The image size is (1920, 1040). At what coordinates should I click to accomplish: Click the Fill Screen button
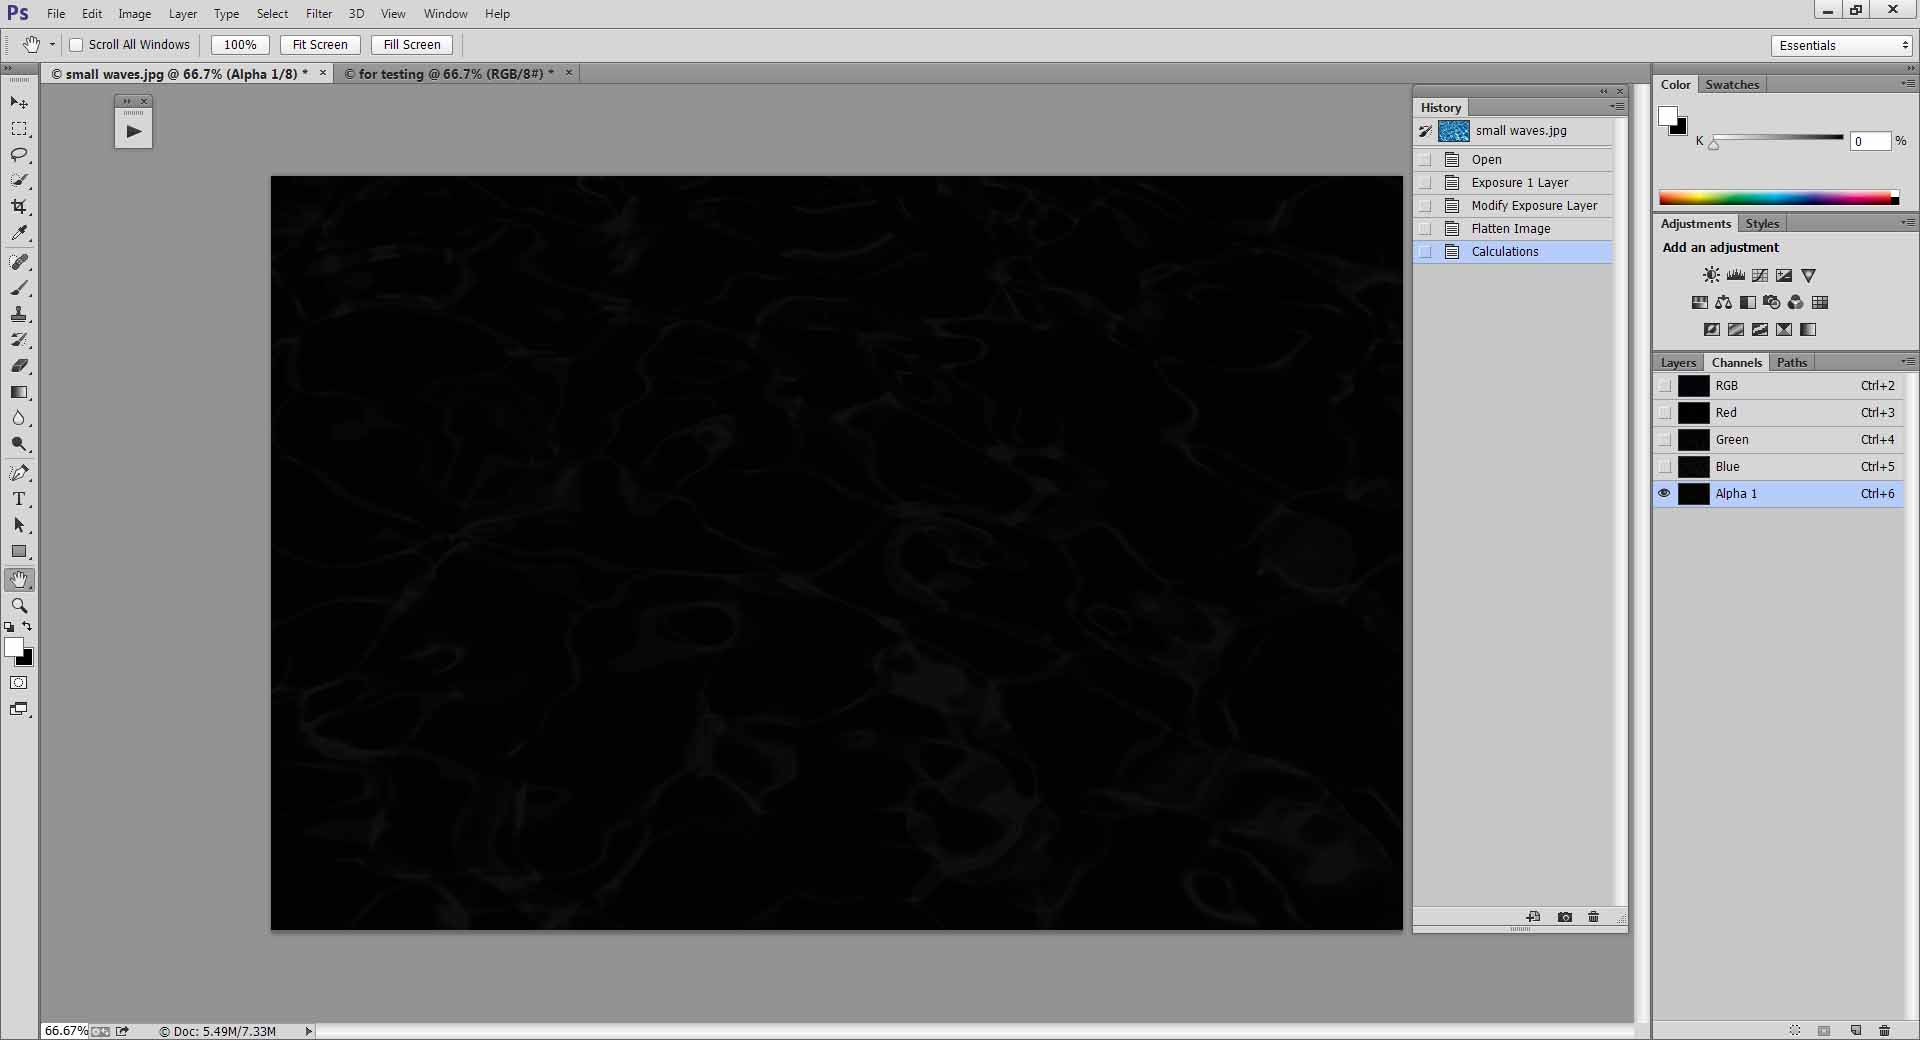412,45
